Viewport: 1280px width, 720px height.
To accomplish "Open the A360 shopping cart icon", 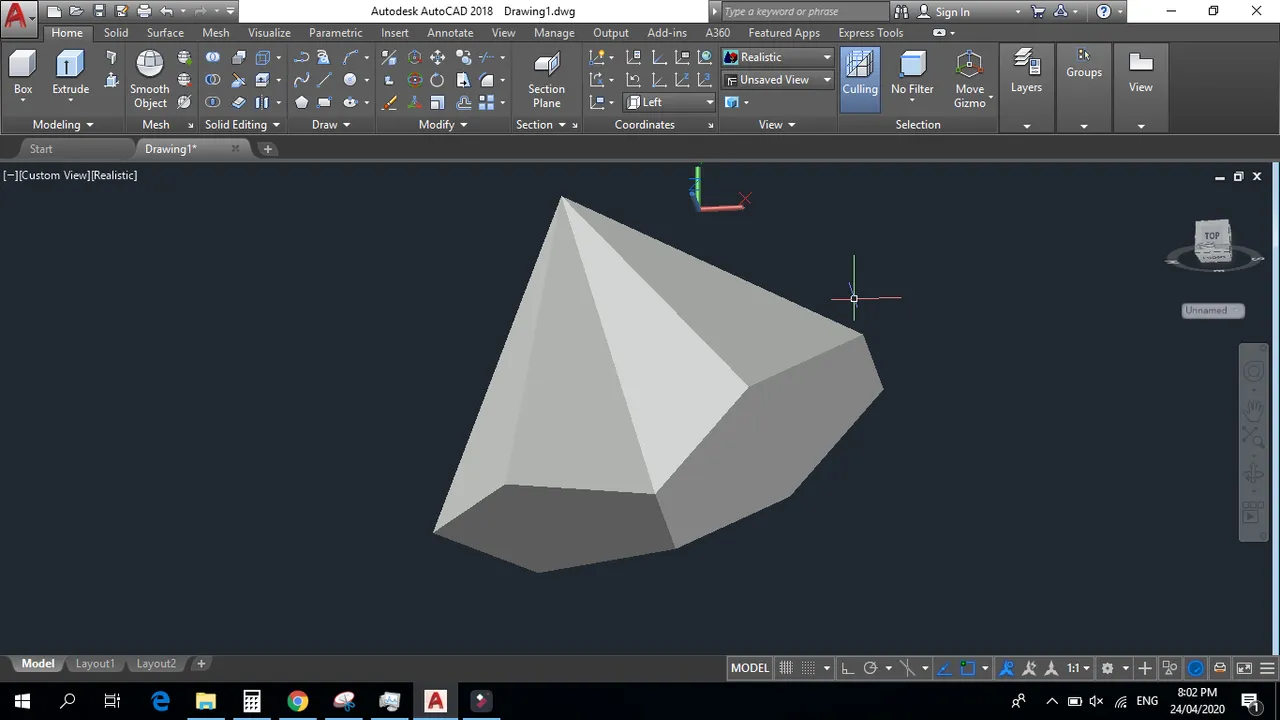I will [x=1038, y=12].
